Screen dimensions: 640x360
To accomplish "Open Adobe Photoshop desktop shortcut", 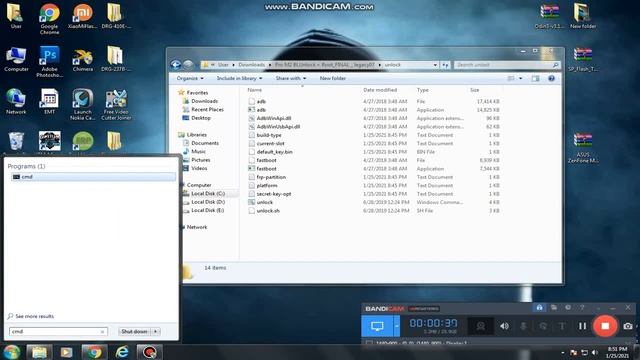I will [x=49, y=61].
